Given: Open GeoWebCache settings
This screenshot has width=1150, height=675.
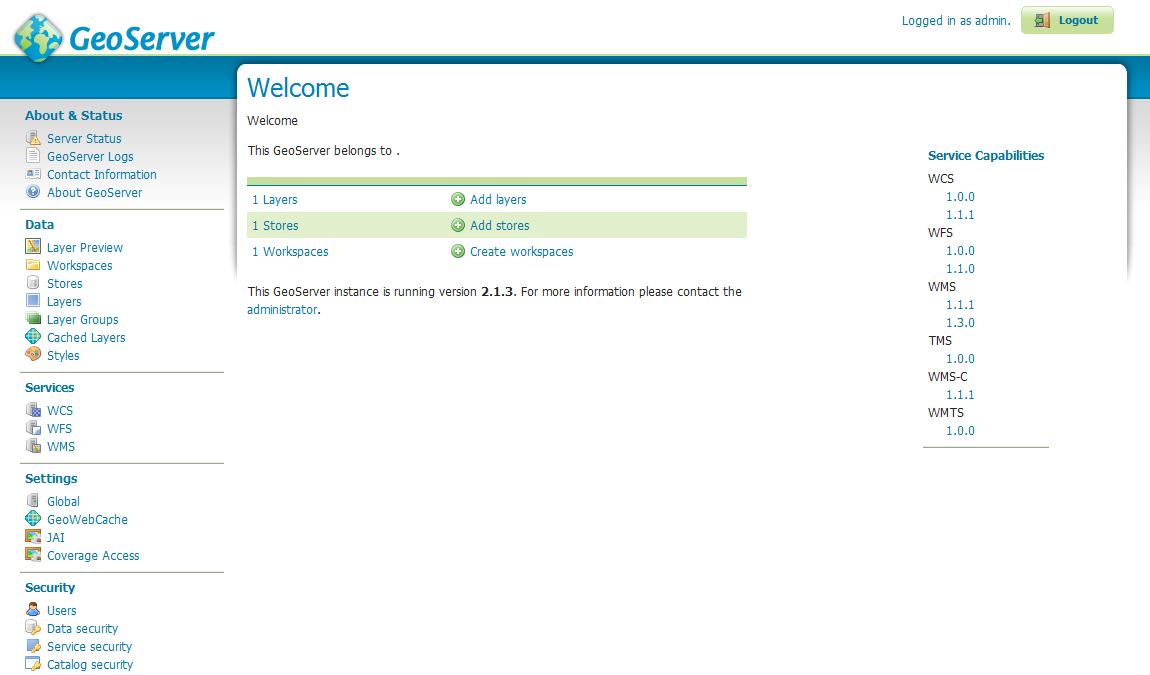Looking at the screenshot, I should coord(87,519).
